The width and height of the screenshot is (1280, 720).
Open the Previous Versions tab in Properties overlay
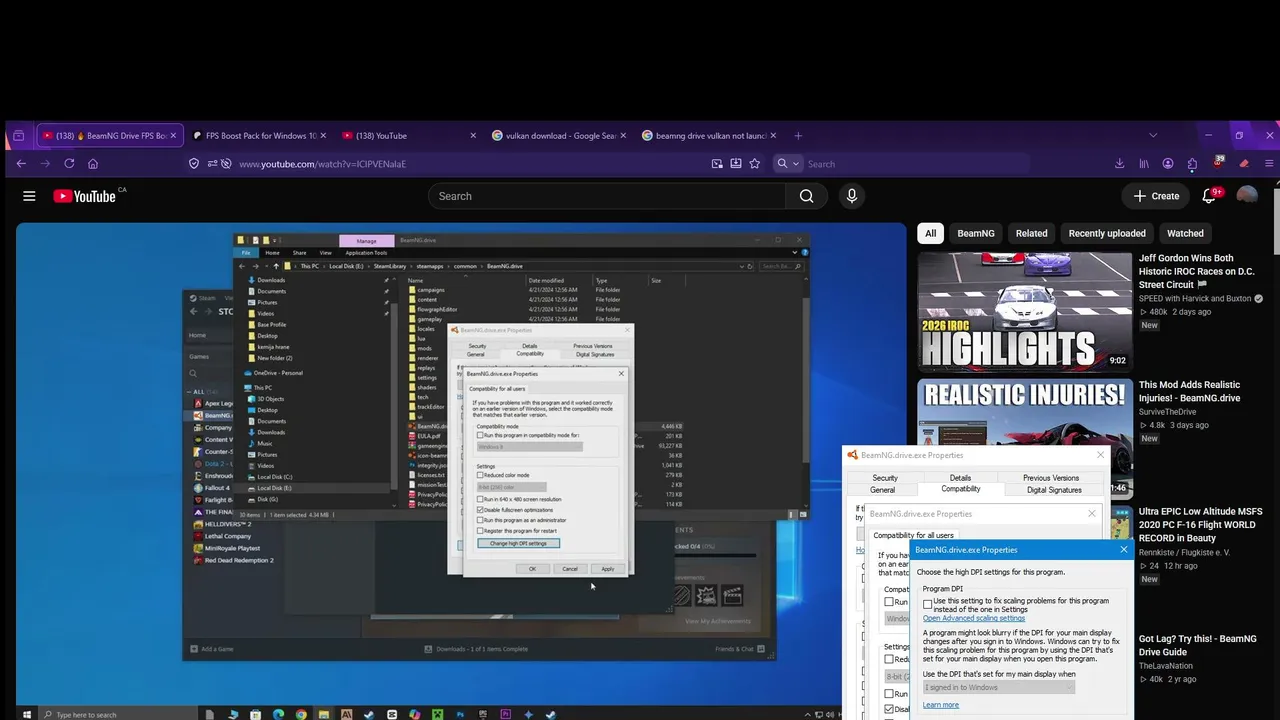(1051, 478)
